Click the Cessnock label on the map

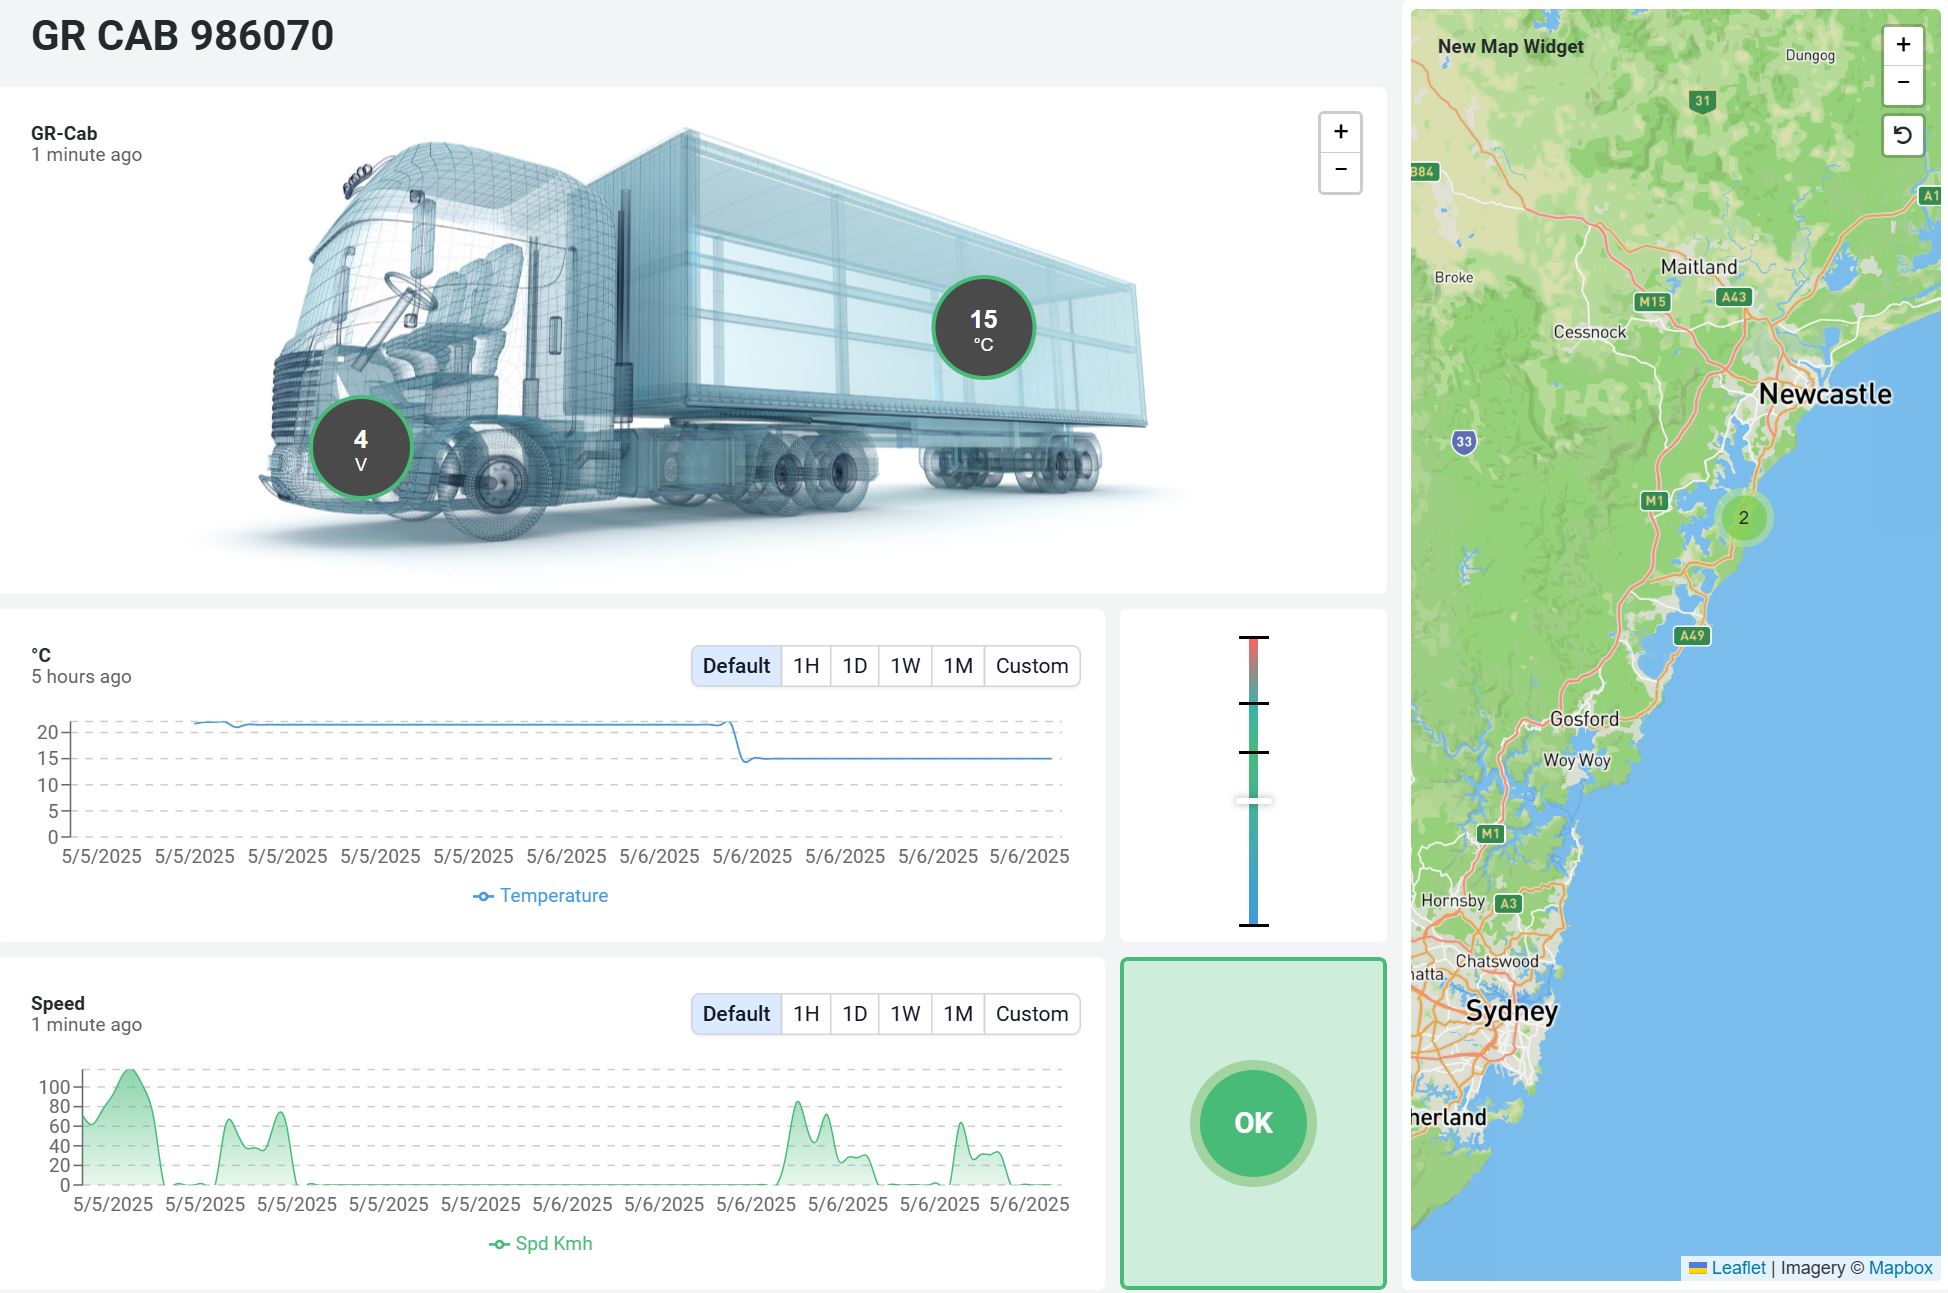(1589, 332)
